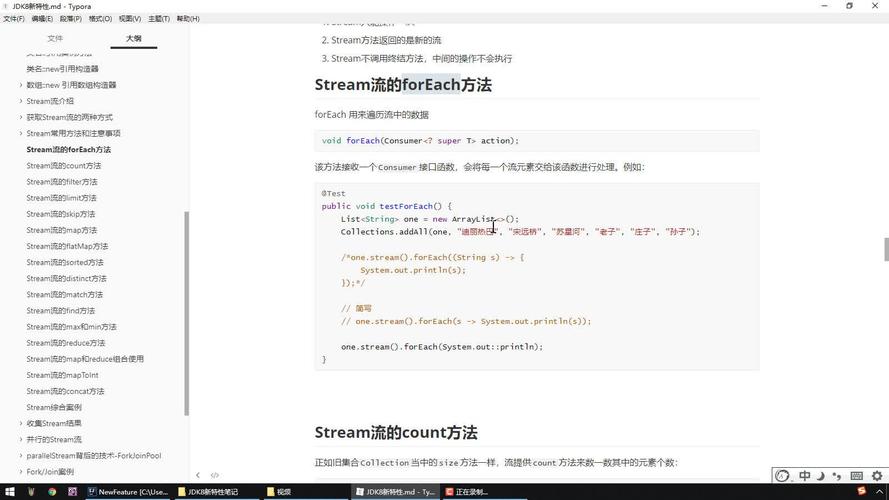Switch sidebar to 大纲 tab
889x500 pixels.
(134, 38)
